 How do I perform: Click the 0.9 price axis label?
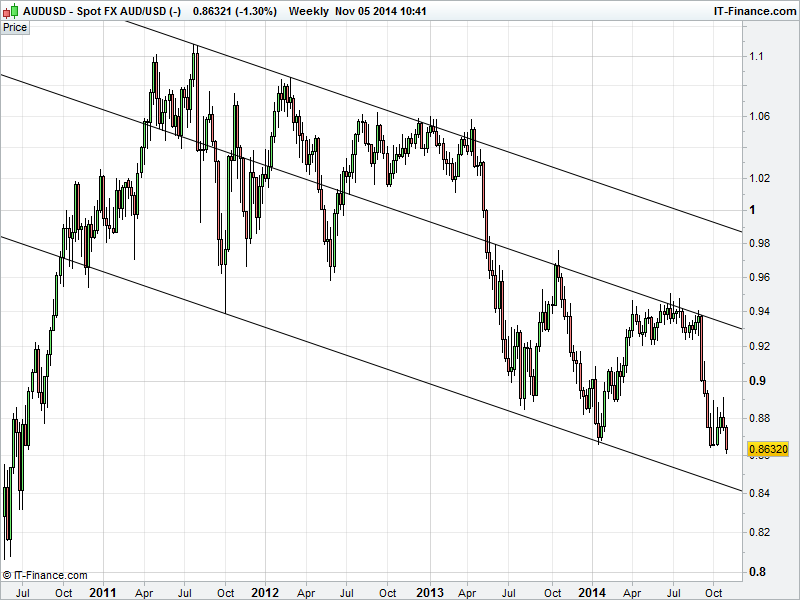[757, 381]
